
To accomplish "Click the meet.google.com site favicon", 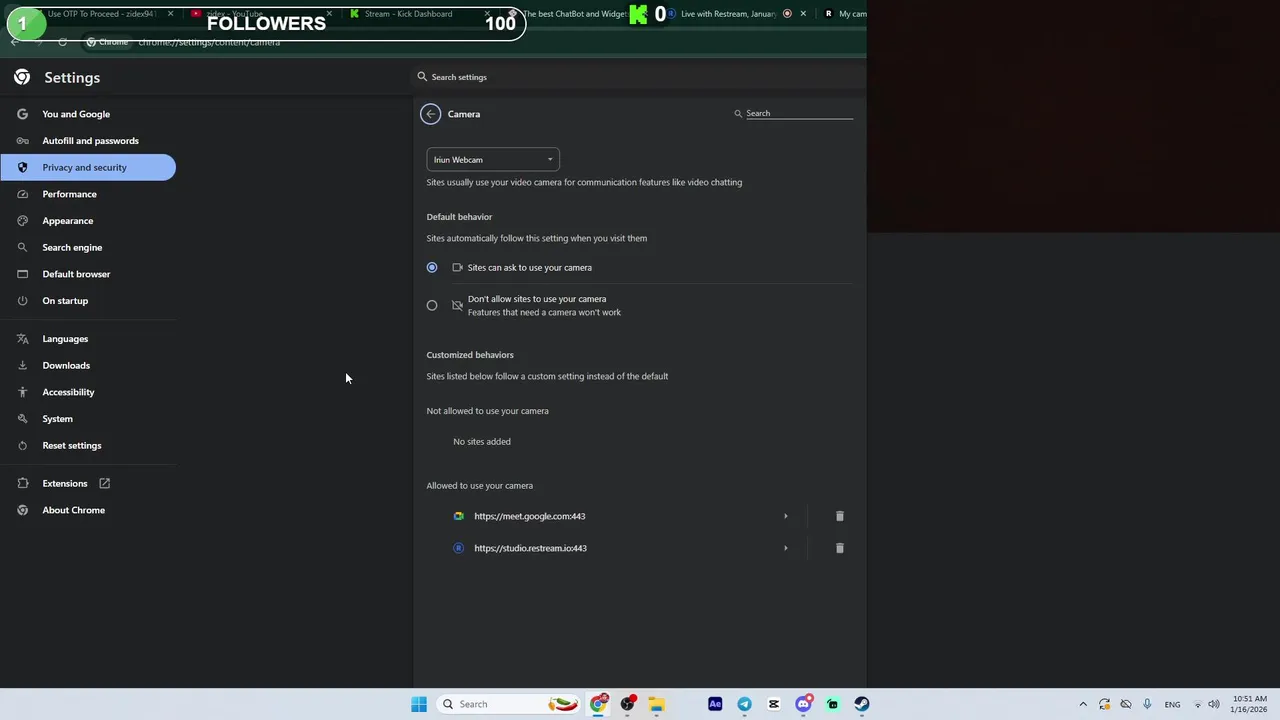I will 458,516.
